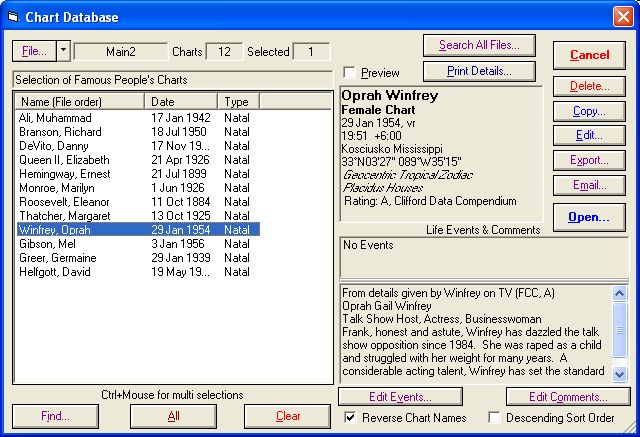
Task: Sort list by Name column header
Action: coord(80,102)
